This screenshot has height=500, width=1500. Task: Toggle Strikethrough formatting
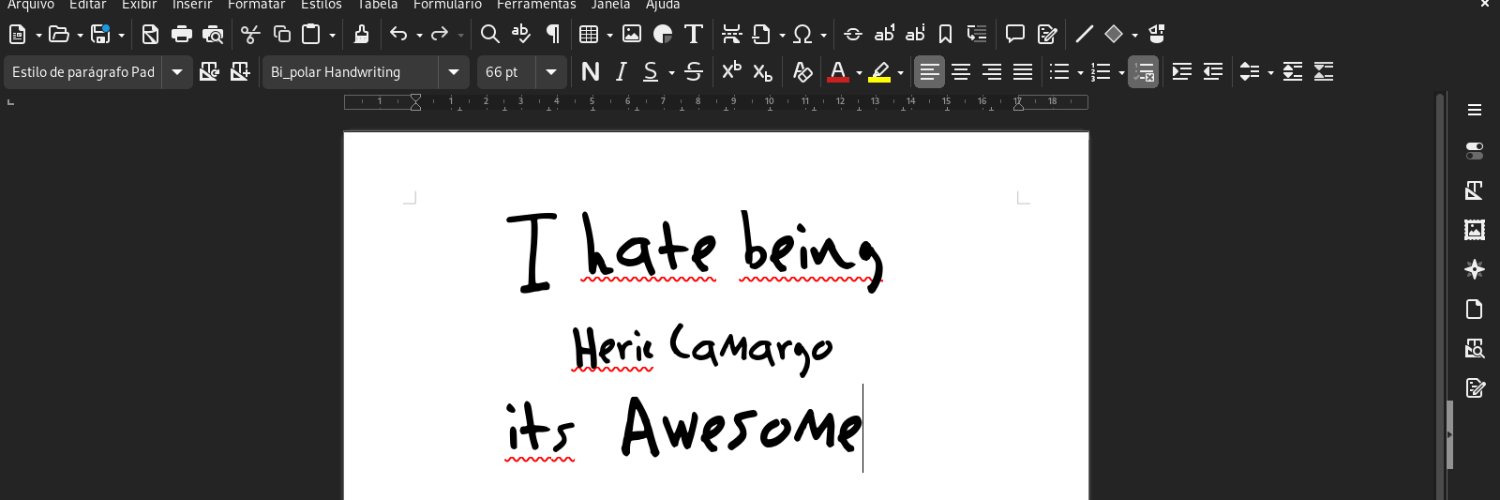click(x=694, y=72)
